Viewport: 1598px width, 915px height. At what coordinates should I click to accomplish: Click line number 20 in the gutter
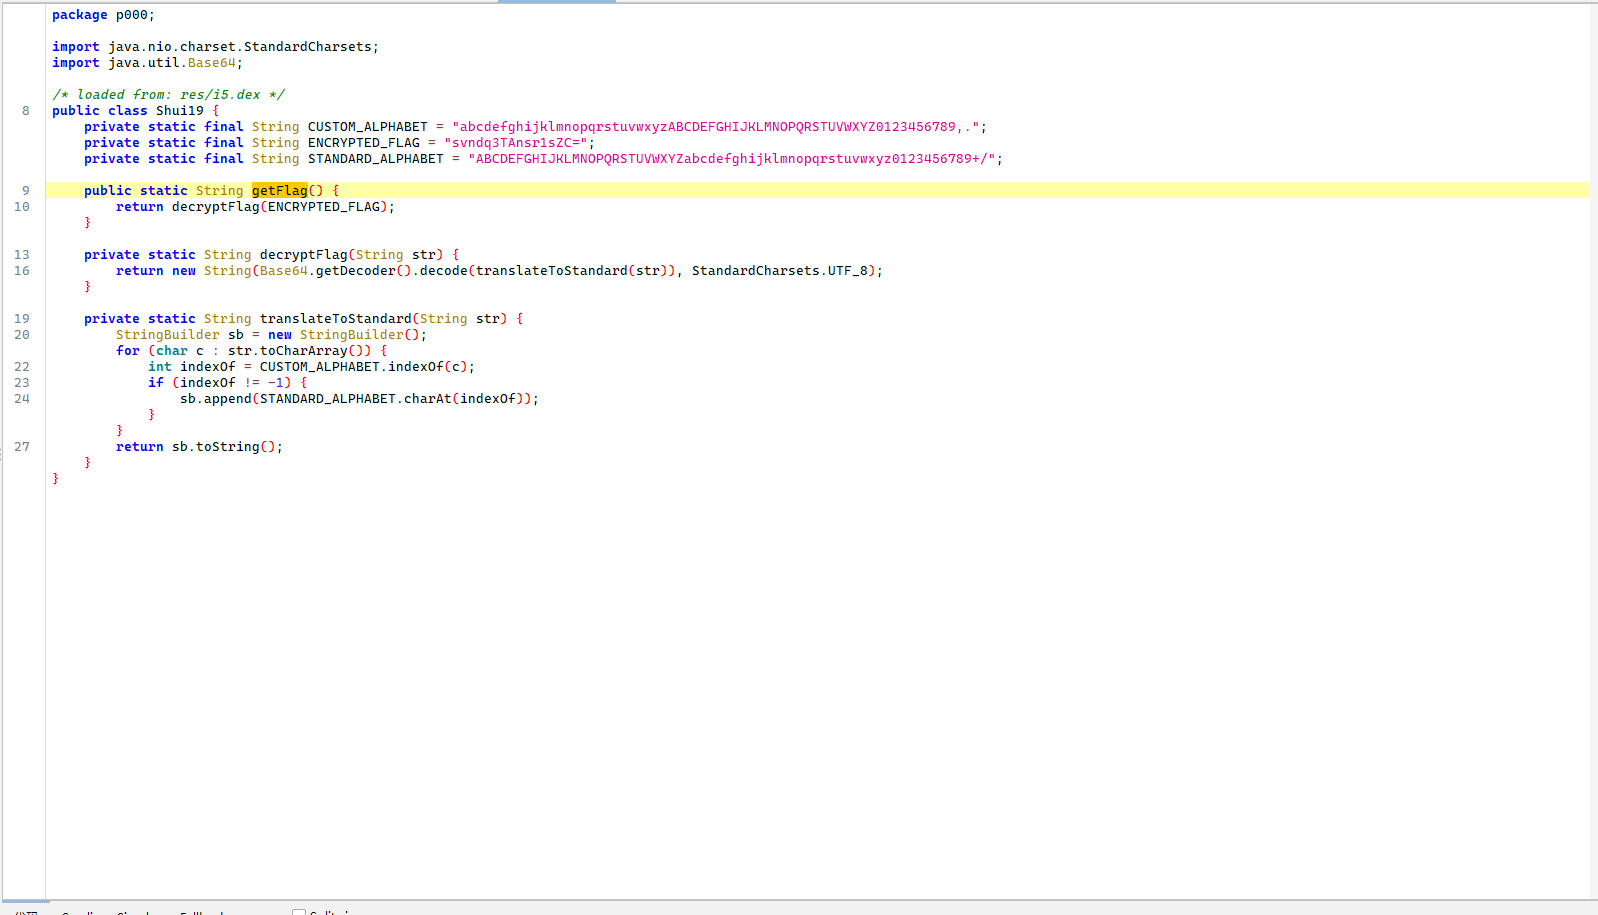click(x=22, y=334)
